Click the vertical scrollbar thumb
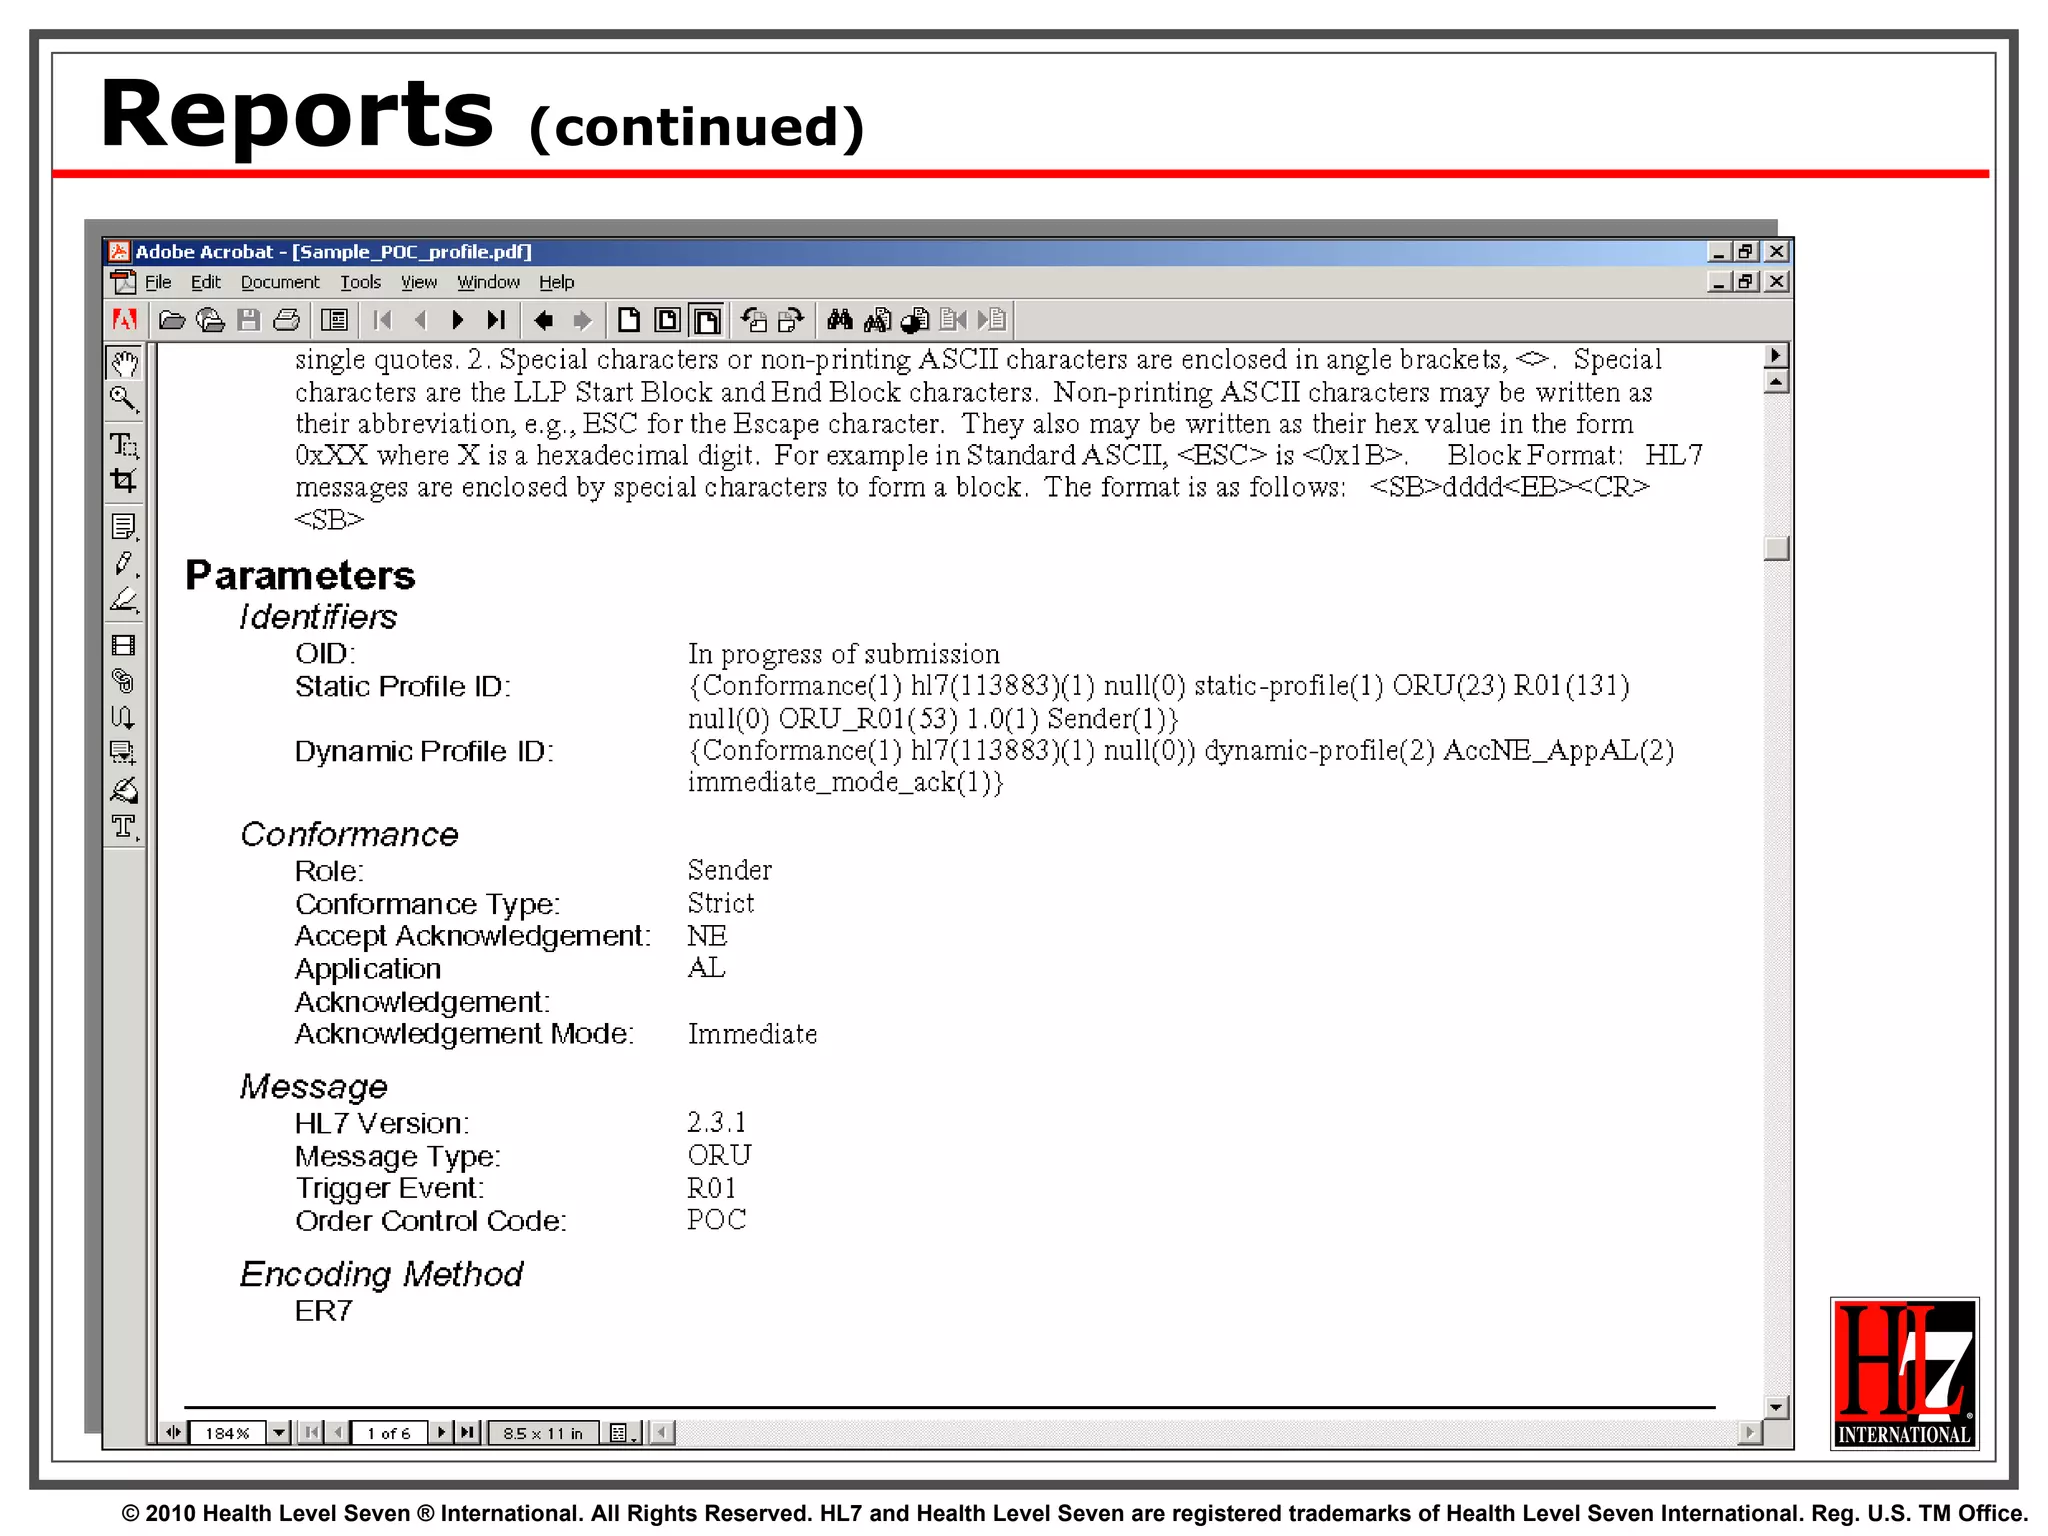This screenshot has height=1536, width=2048. [1776, 548]
